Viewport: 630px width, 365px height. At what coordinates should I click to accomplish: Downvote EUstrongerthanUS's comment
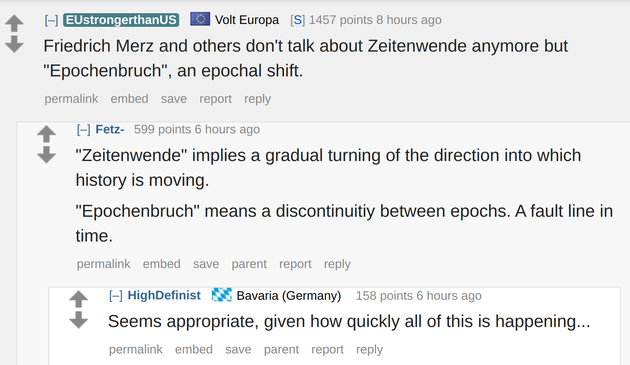point(14,44)
